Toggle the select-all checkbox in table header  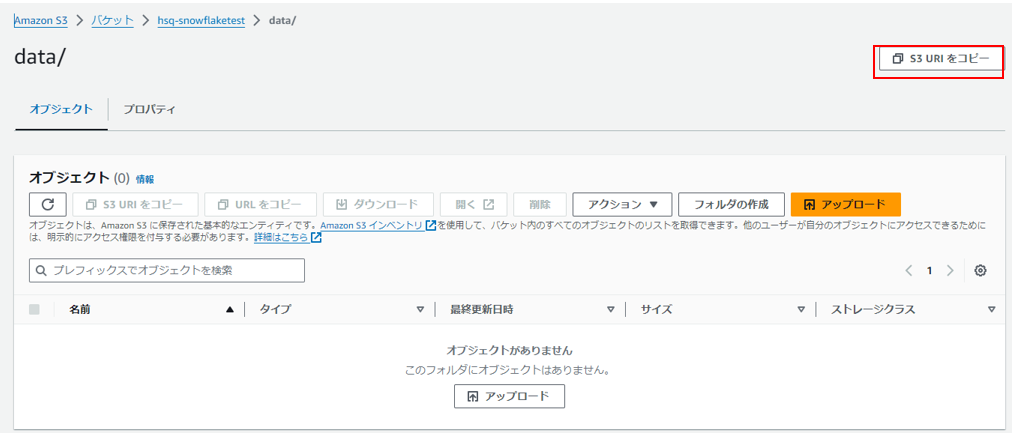34,310
